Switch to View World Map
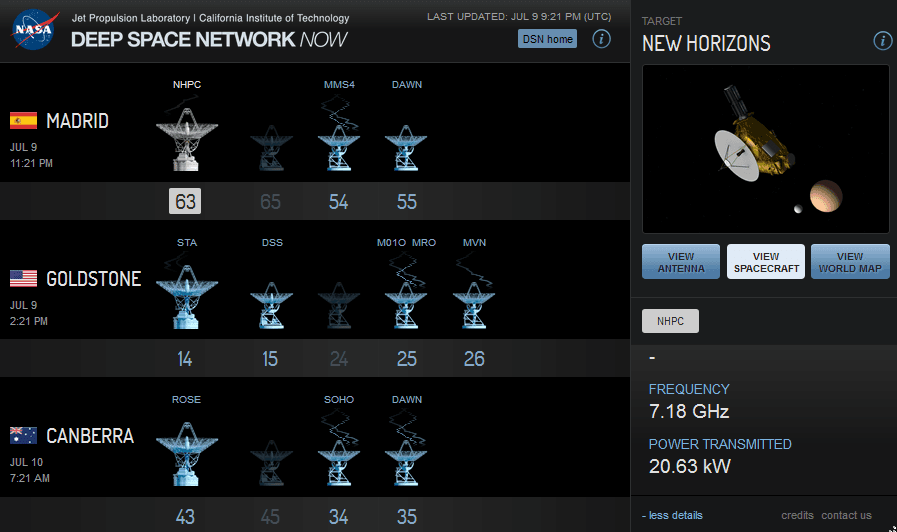 click(850, 262)
